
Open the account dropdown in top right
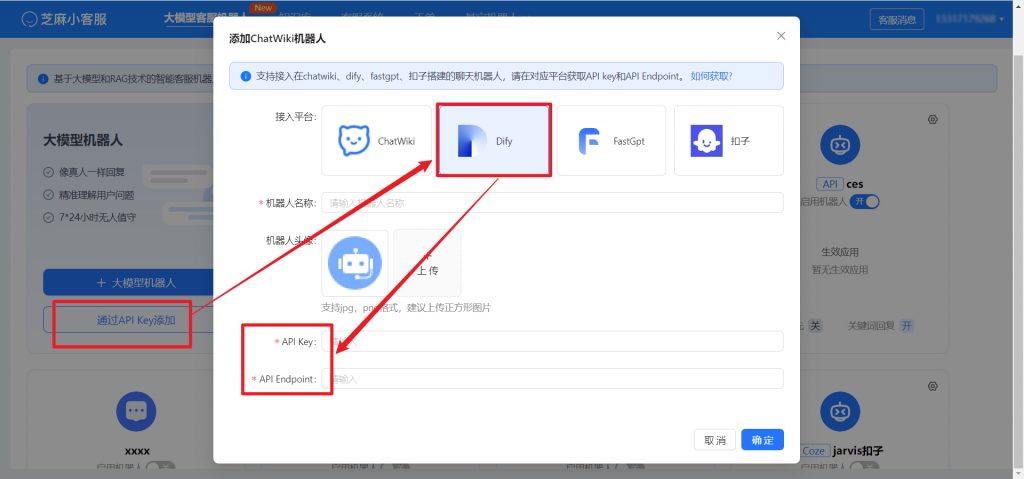970,19
